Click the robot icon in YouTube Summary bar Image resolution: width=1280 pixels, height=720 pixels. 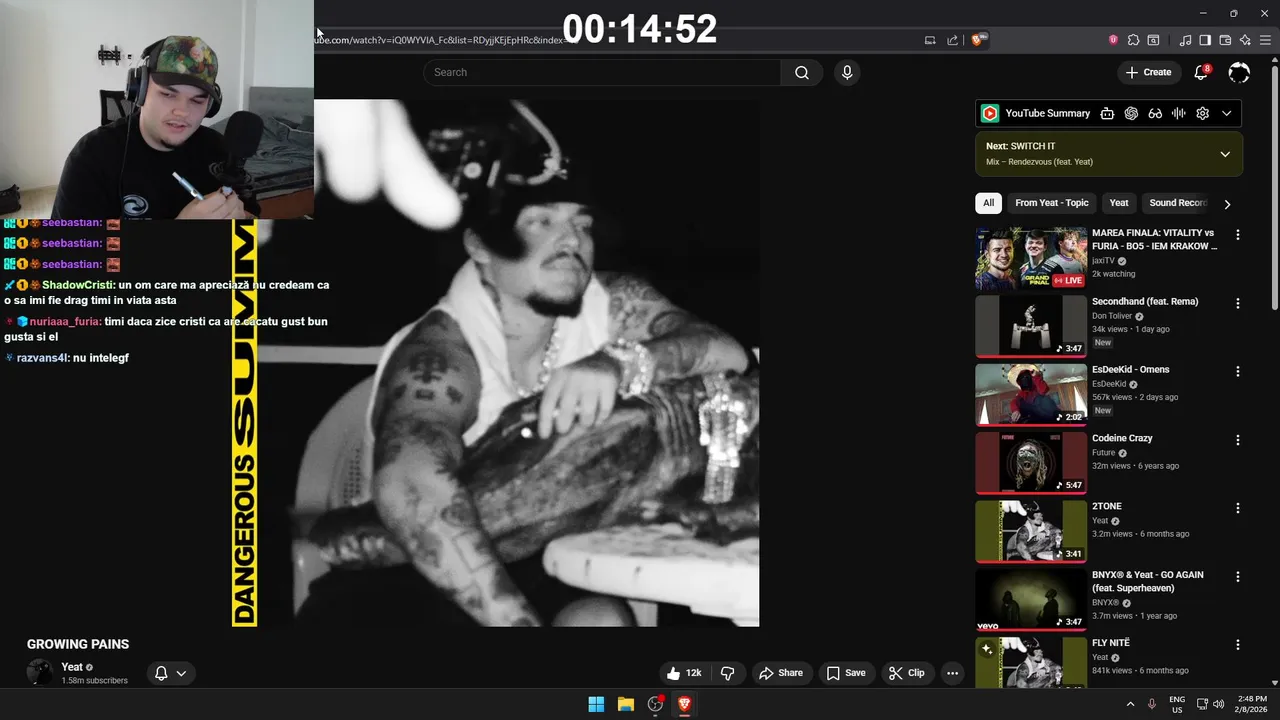[1107, 113]
